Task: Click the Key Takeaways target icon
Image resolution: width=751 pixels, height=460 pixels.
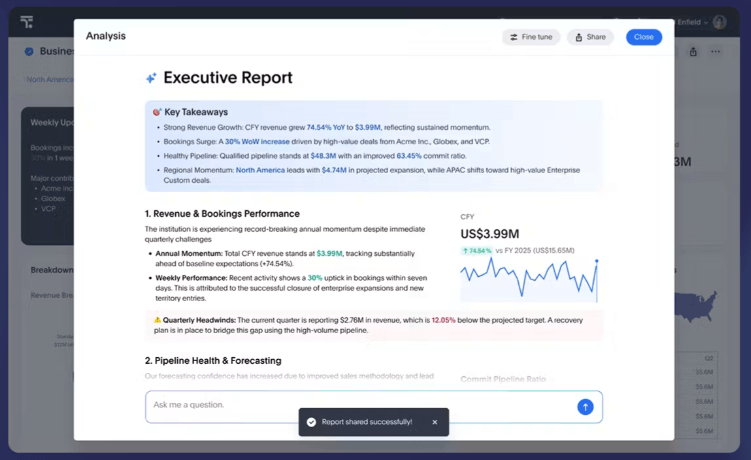Action: coord(157,112)
